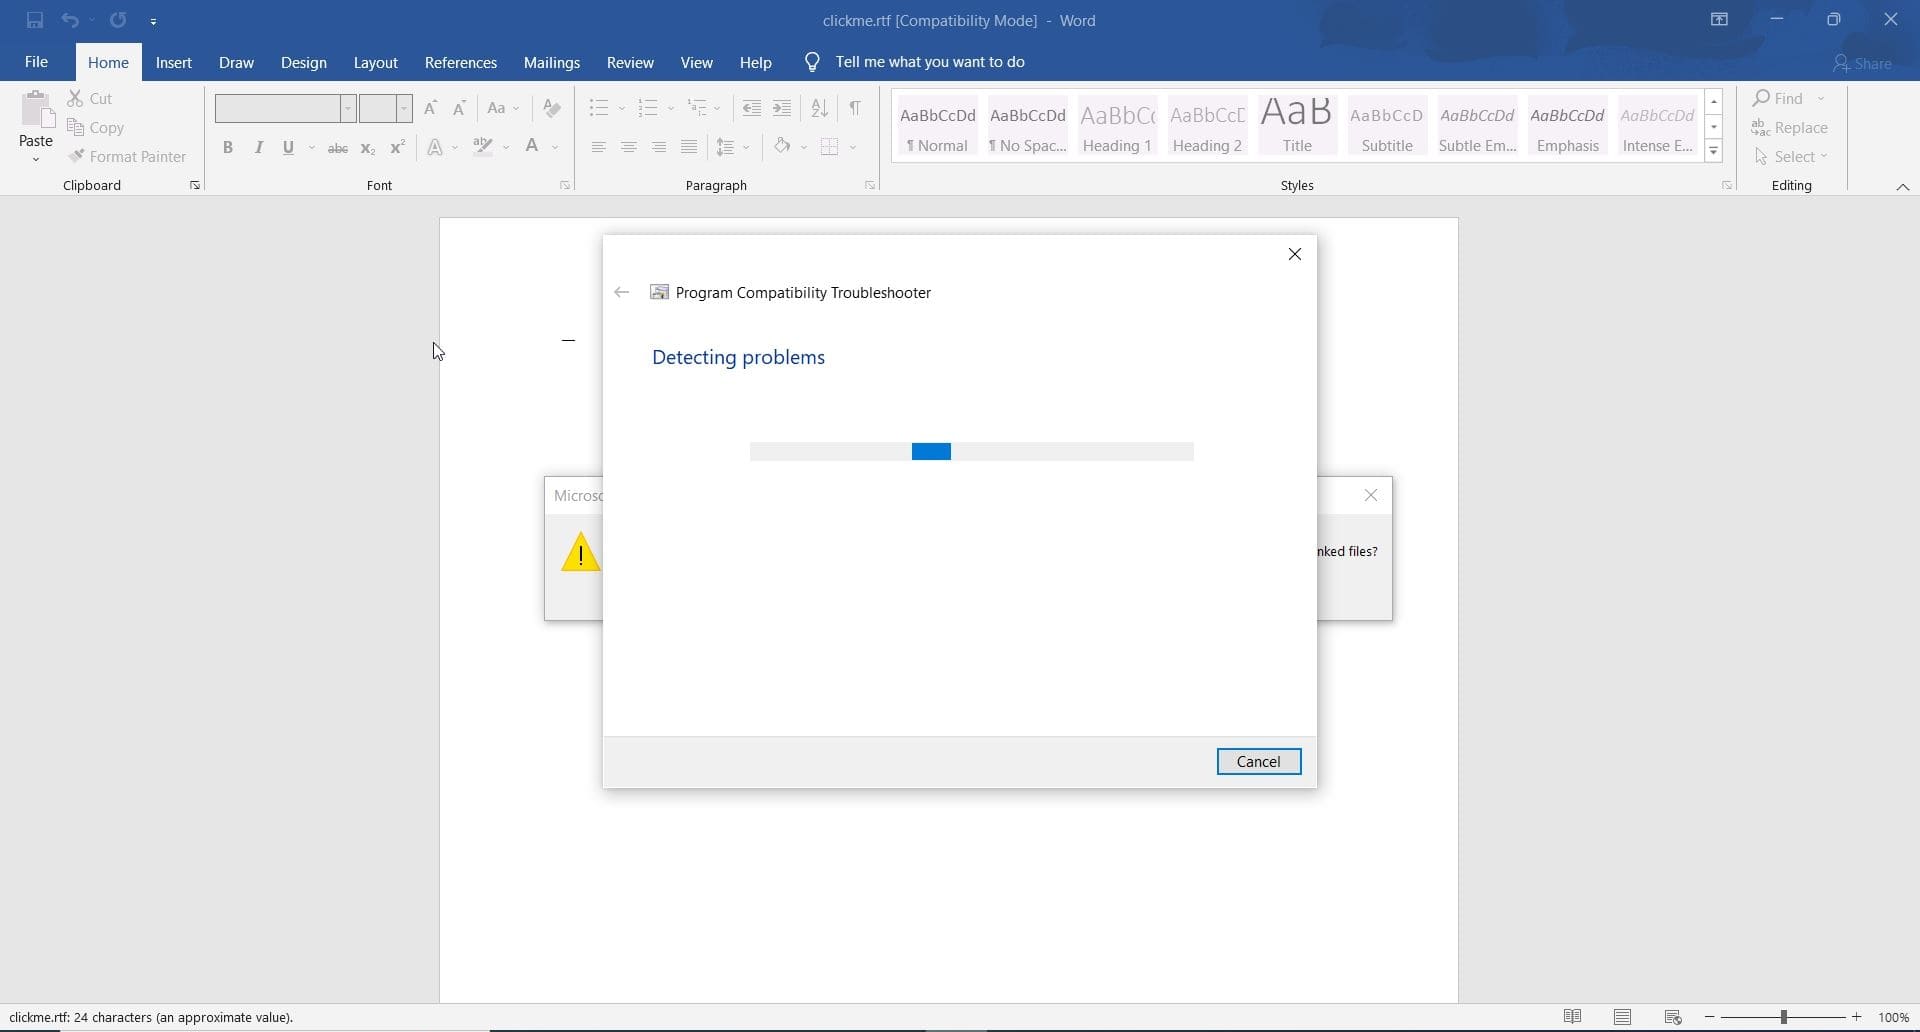Toggle Bold formatting

(228, 147)
